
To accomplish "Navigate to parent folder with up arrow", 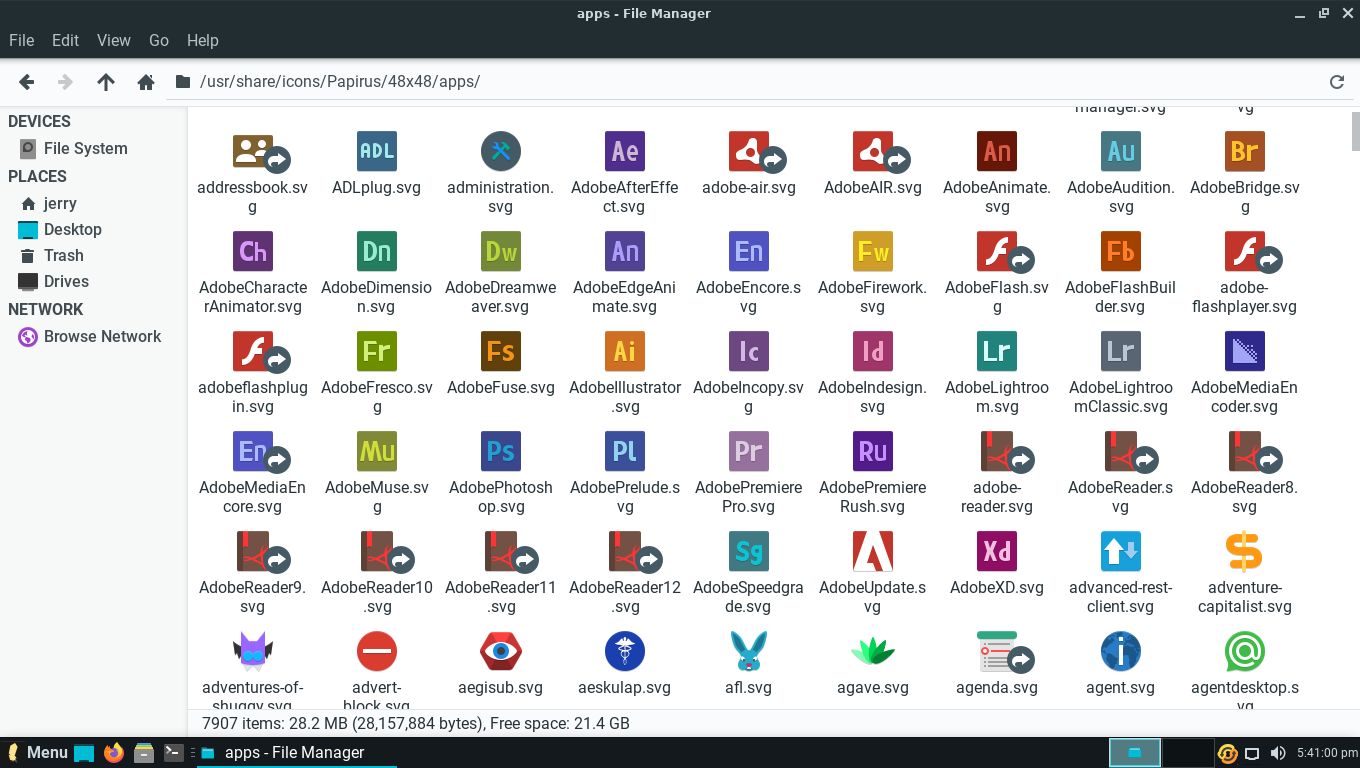I will click(x=106, y=82).
